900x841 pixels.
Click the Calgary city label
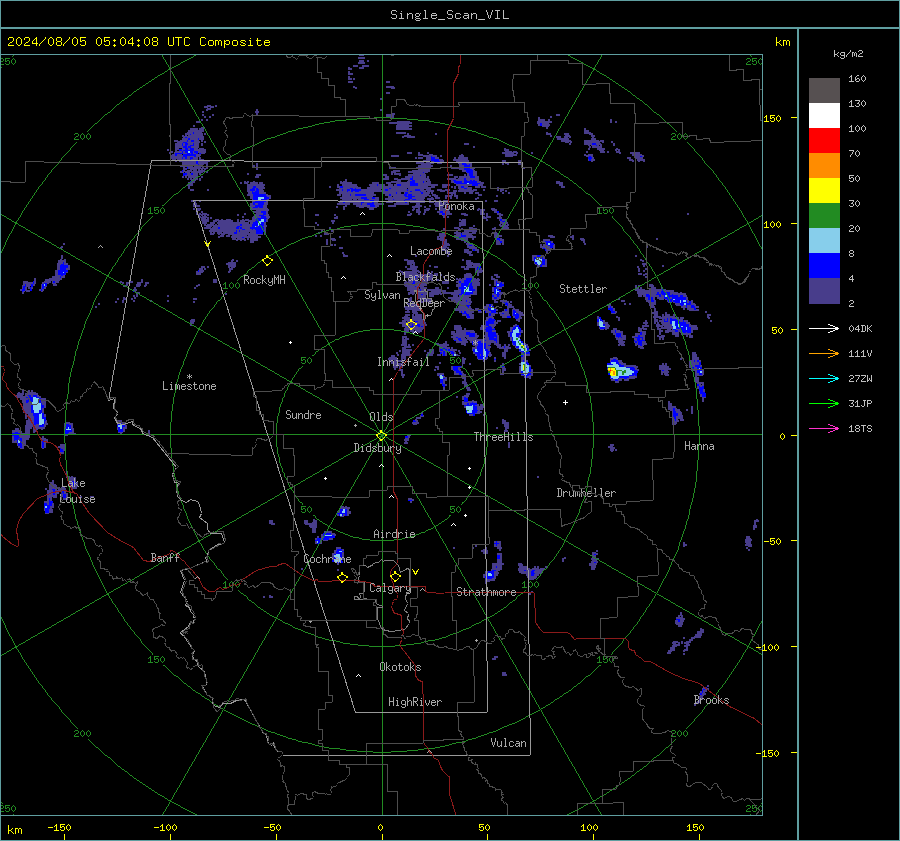click(x=390, y=588)
